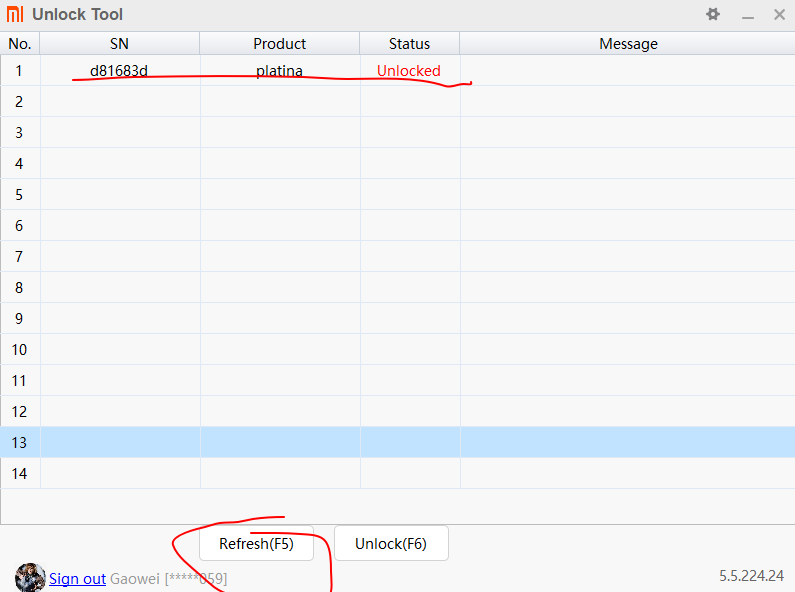Image resolution: width=795 pixels, height=592 pixels.
Task: Select serial number d81683d
Action: pos(119,70)
